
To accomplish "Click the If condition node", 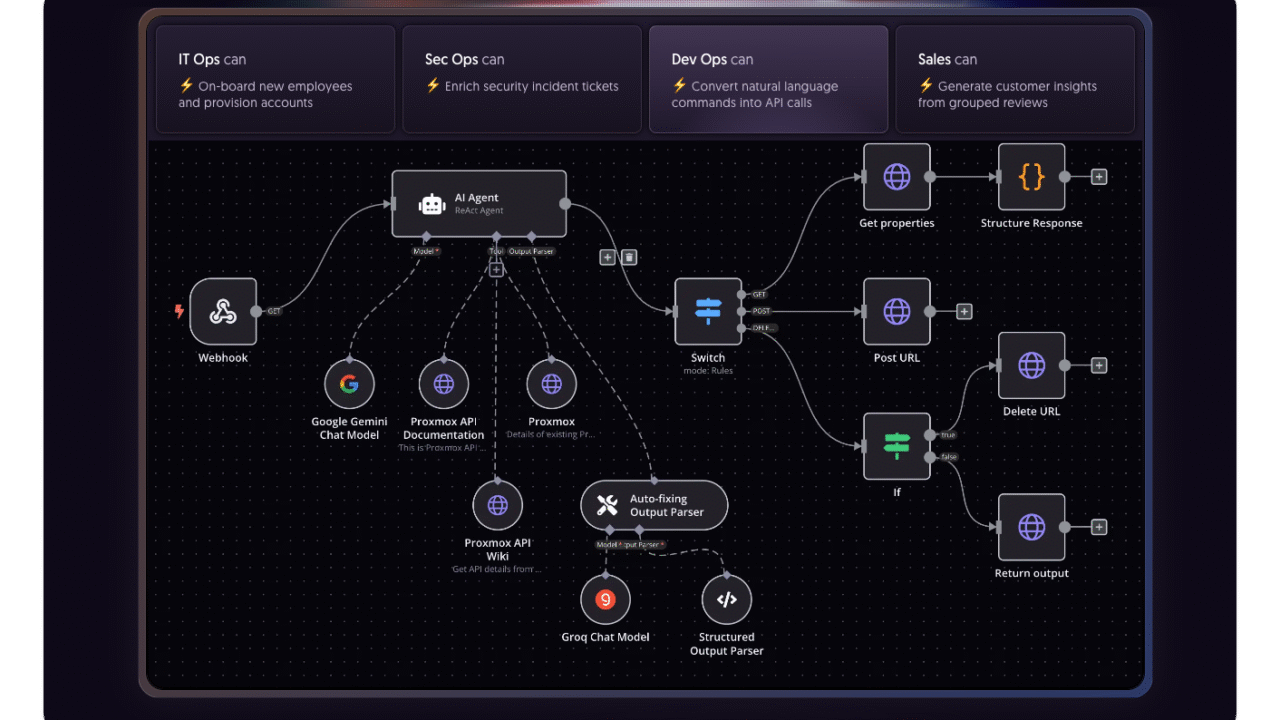I will coord(896,446).
